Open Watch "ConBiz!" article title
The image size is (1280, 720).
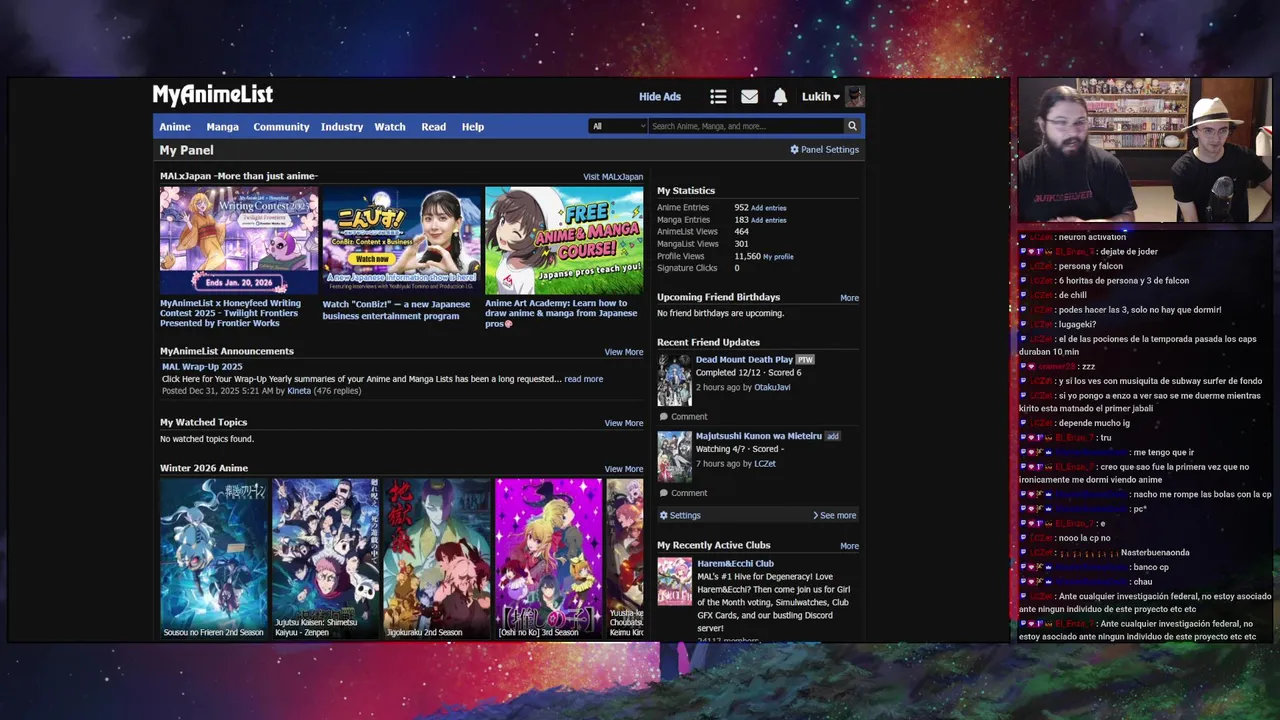(396, 310)
